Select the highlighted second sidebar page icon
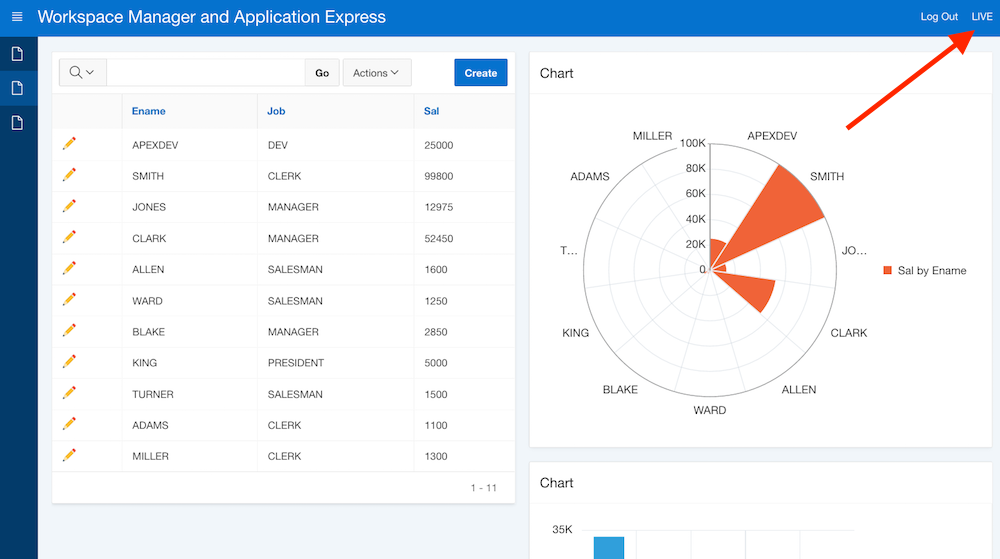The width and height of the screenshot is (1000, 559). (x=17, y=88)
